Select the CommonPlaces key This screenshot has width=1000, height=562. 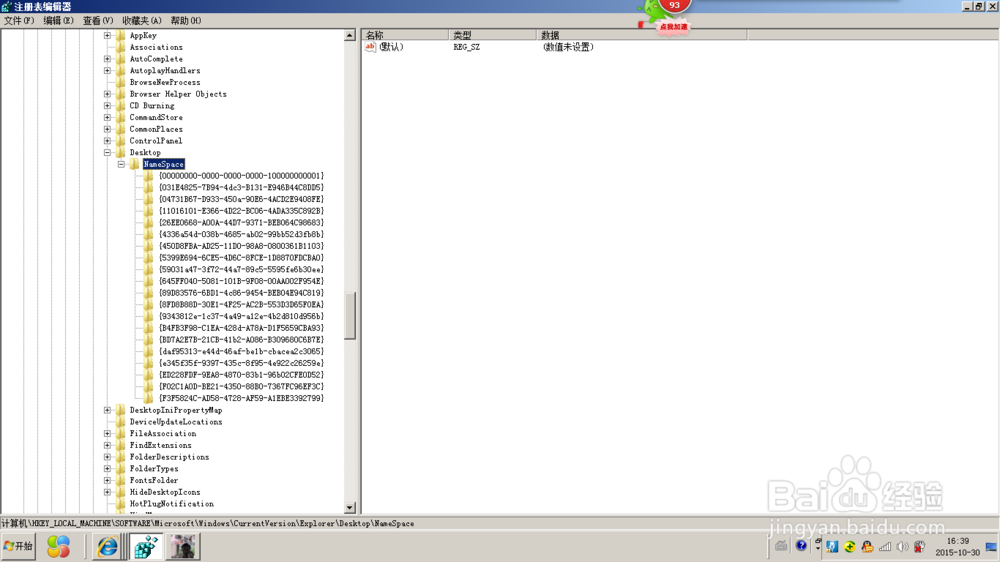coord(156,129)
